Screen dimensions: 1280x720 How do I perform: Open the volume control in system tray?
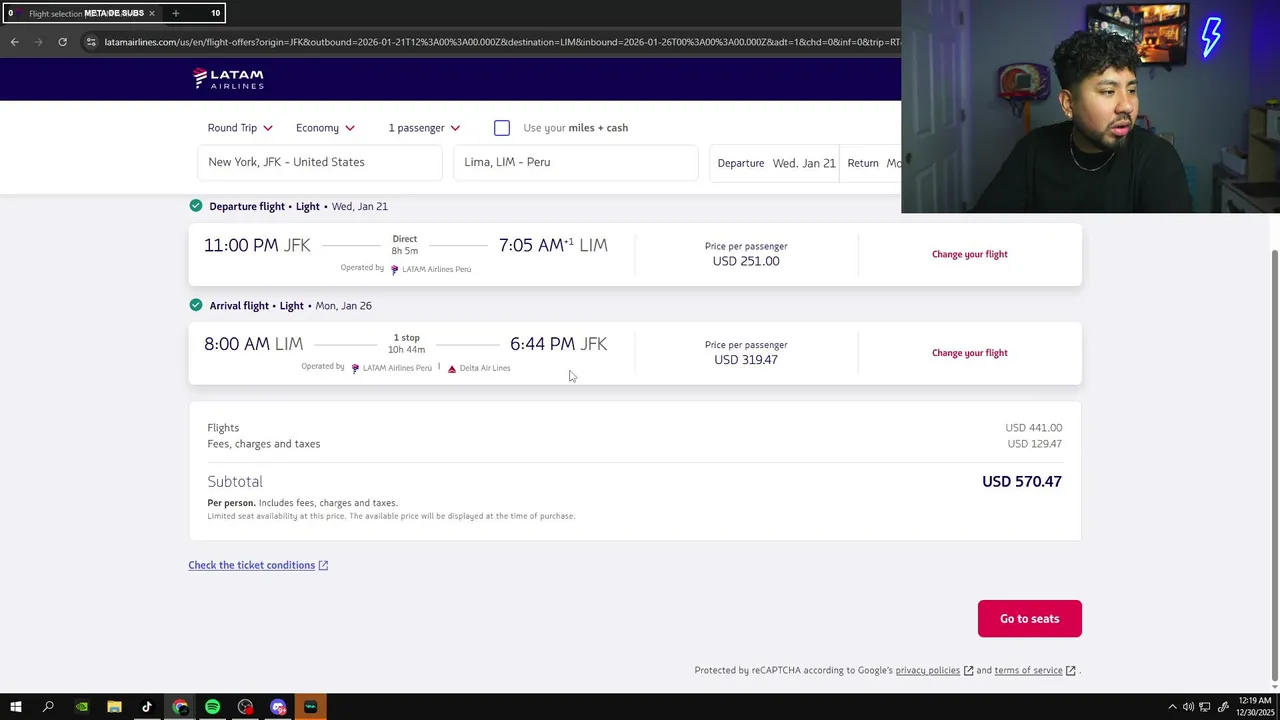(1188, 707)
